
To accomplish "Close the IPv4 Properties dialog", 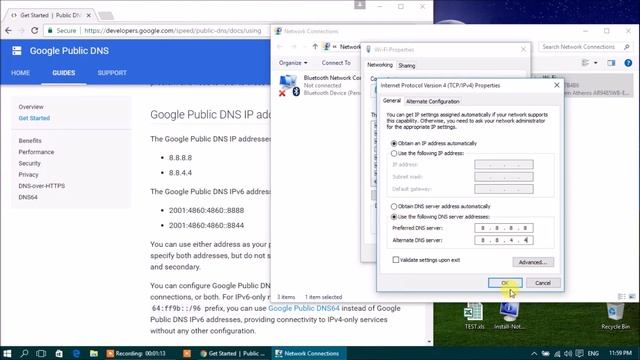I will pos(557,85).
